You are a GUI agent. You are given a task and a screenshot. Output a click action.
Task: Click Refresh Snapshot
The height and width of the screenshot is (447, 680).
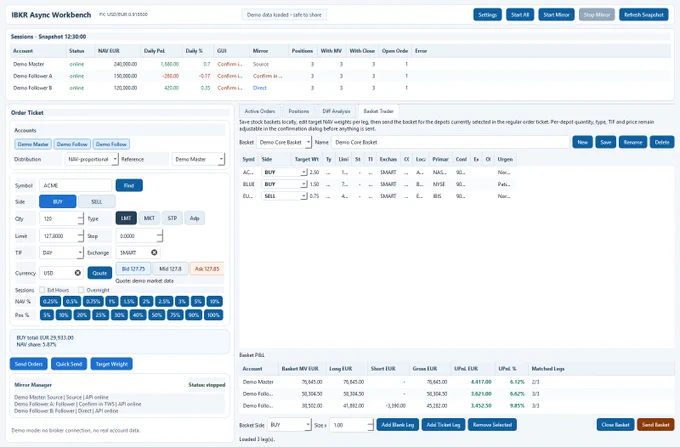click(644, 15)
